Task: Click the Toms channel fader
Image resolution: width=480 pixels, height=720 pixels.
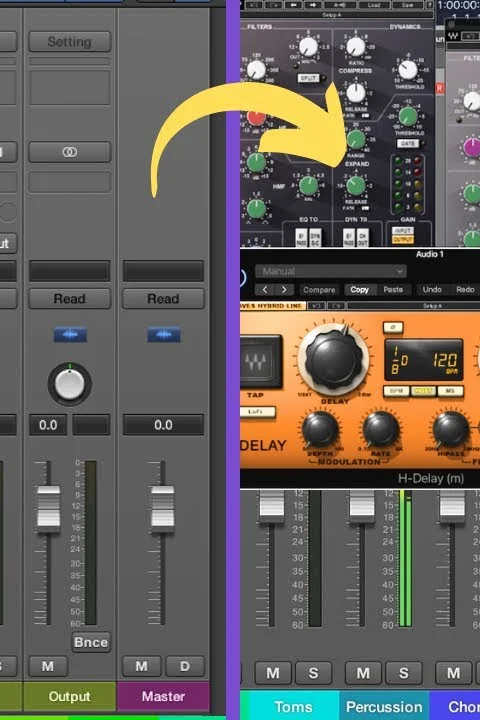Action: 272,505
